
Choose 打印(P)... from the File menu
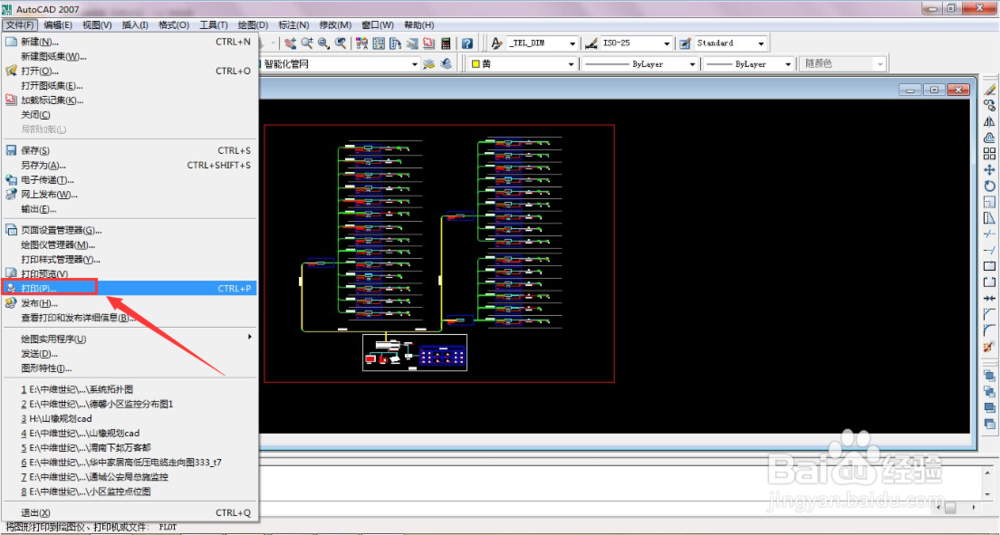pyautogui.click(x=129, y=288)
